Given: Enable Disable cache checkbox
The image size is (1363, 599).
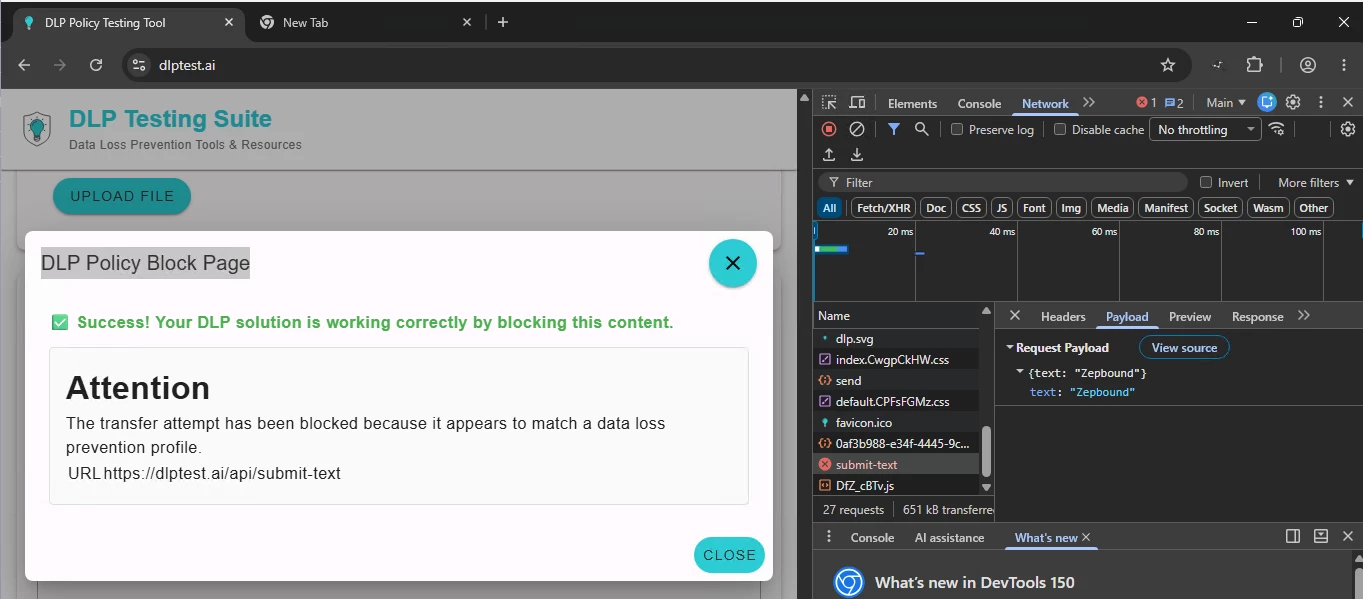Looking at the screenshot, I should (x=1060, y=129).
